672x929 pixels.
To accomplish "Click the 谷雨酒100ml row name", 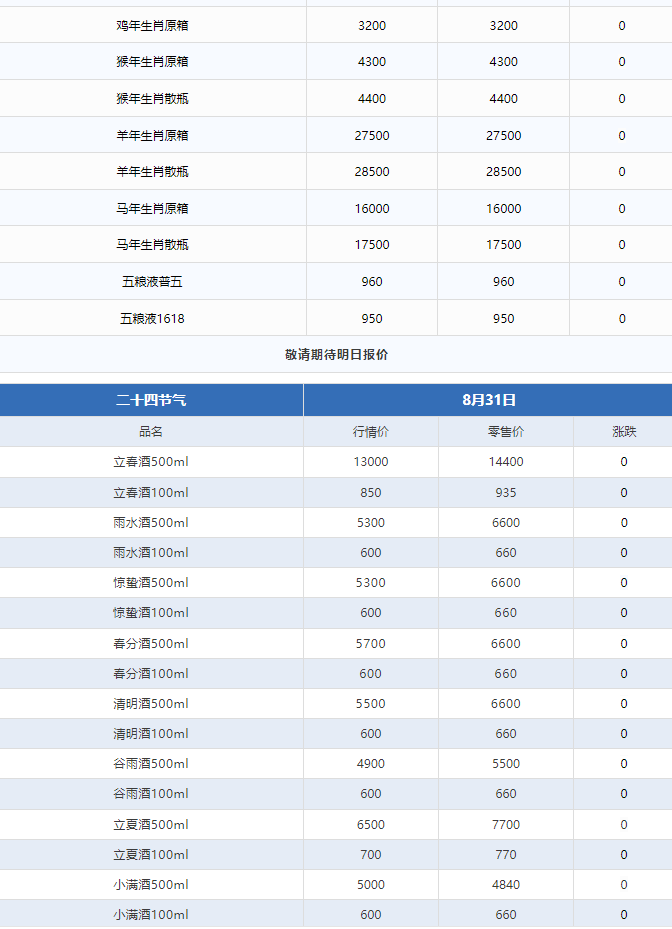I will click(x=151, y=793).
